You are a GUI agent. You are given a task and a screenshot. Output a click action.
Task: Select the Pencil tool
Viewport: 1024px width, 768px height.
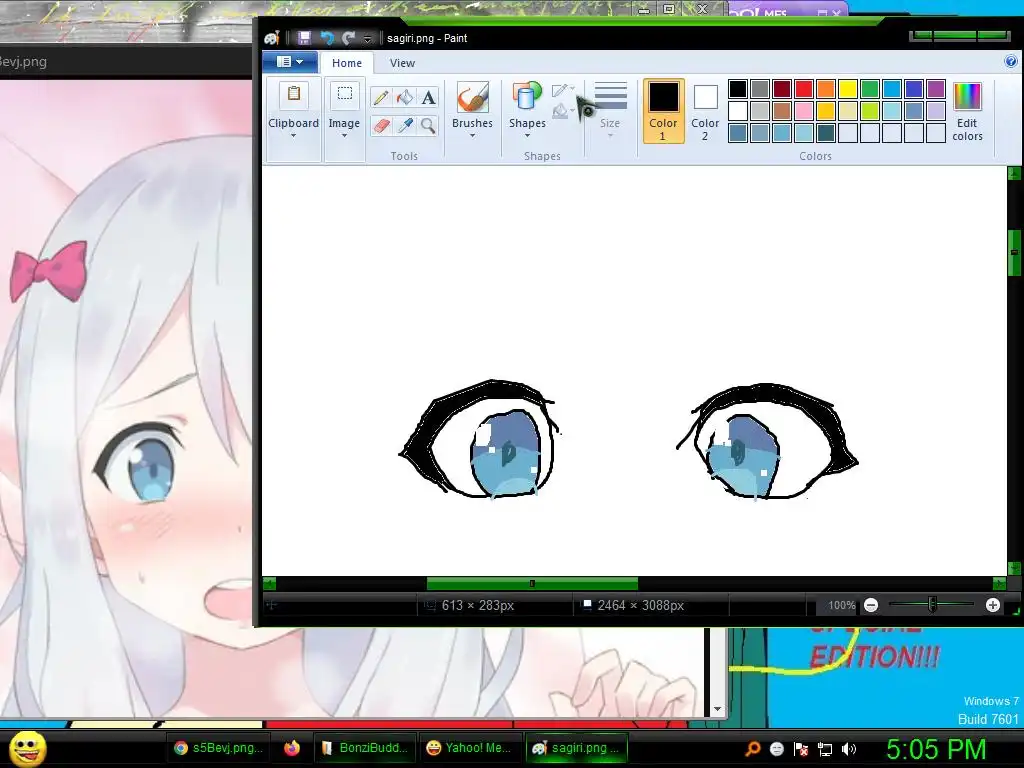tap(381, 97)
